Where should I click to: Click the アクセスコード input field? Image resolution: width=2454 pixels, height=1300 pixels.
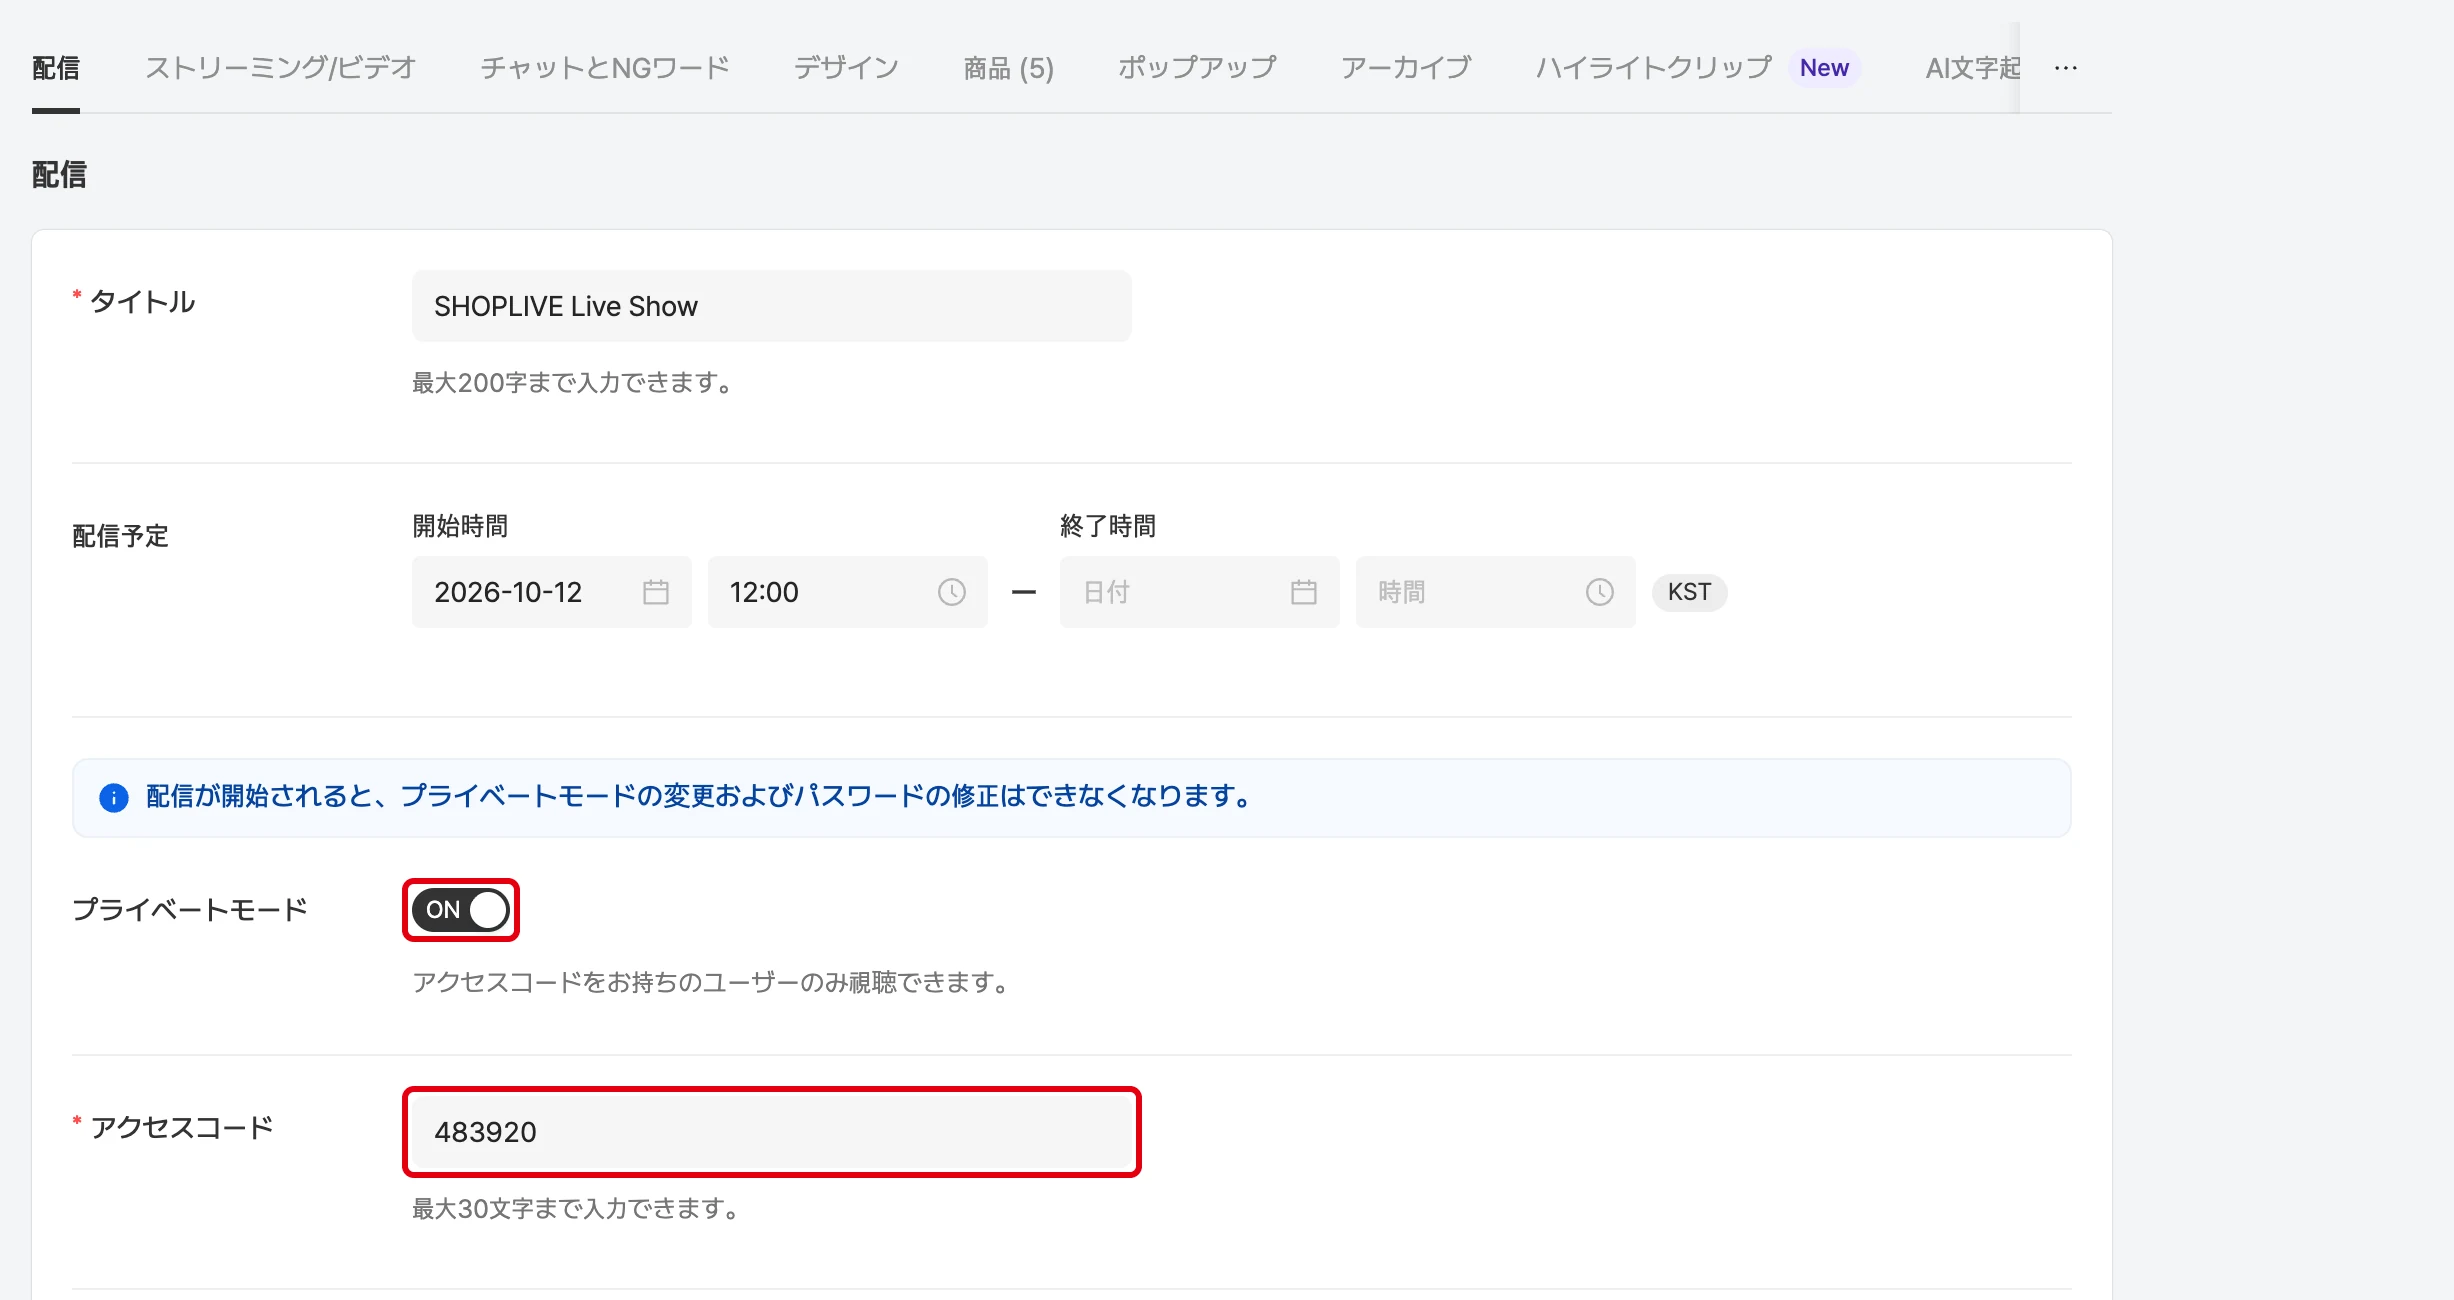pyautogui.click(x=772, y=1132)
